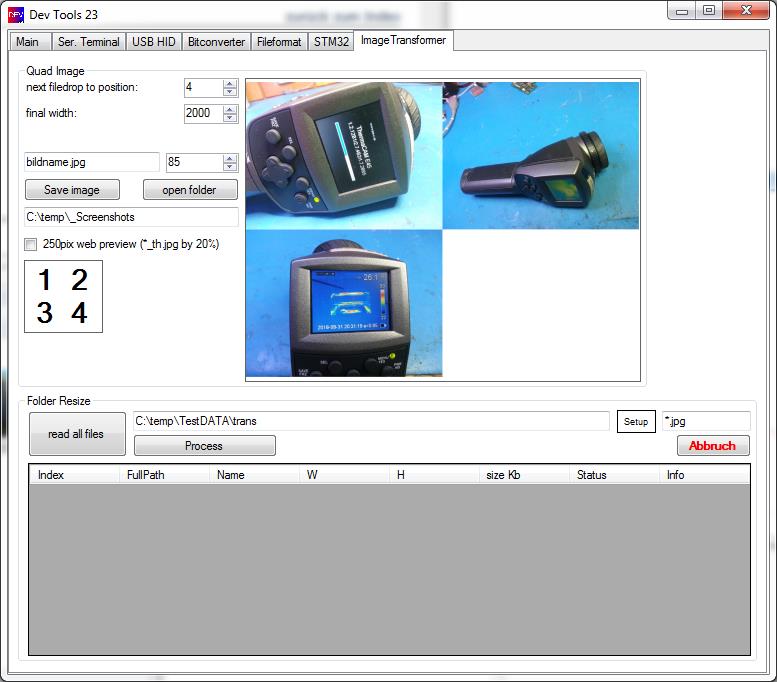
Task: Go to the STM32 tab
Action: pyautogui.click(x=330, y=42)
